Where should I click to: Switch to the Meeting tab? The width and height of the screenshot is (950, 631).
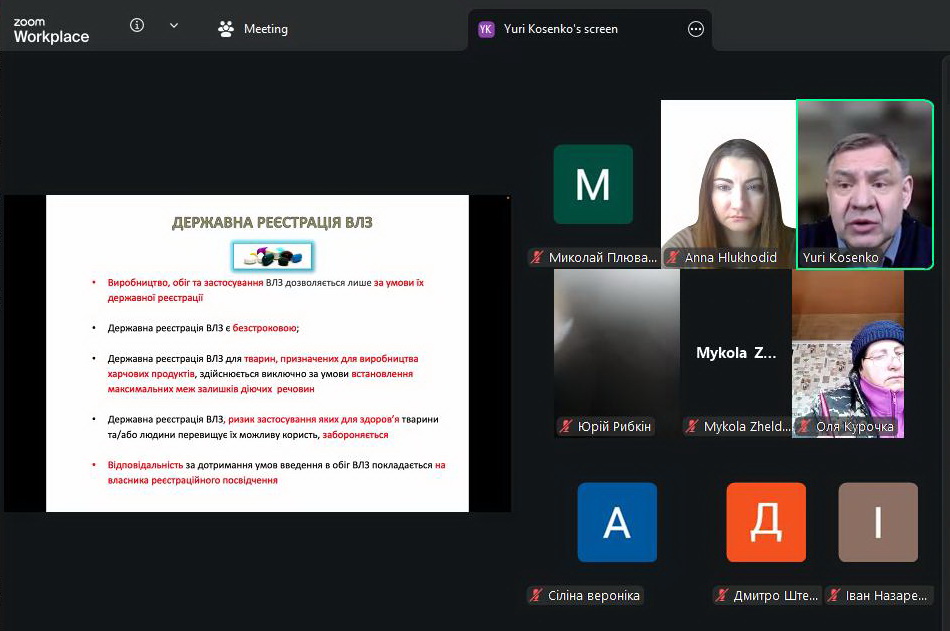[x=254, y=29]
